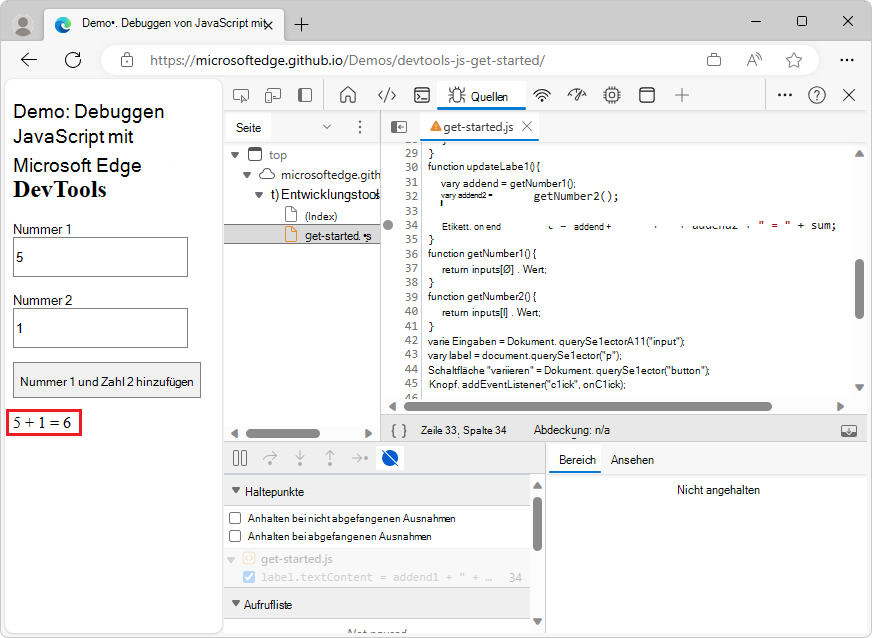Click the deactivate breakpoints icon
Image resolution: width=872 pixels, height=638 pixels.
(x=391, y=458)
